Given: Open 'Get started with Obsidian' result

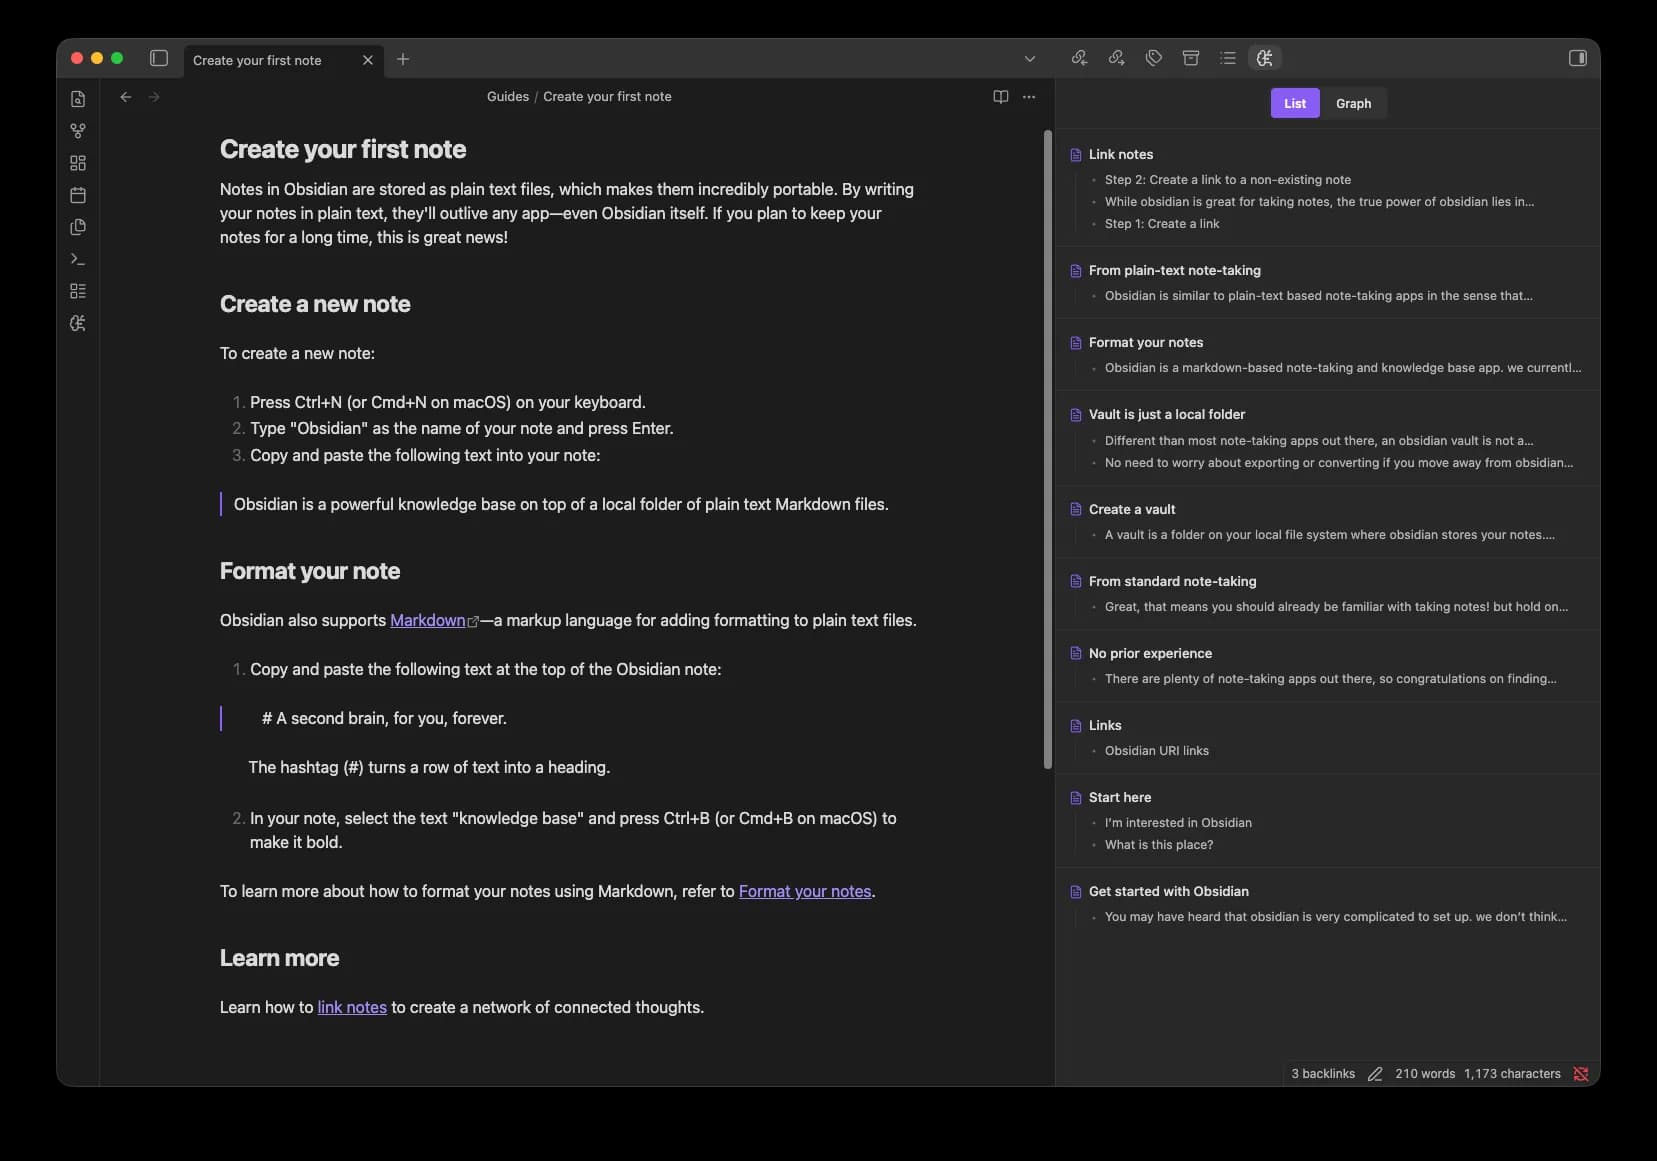Looking at the screenshot, I should (1169, 891).
